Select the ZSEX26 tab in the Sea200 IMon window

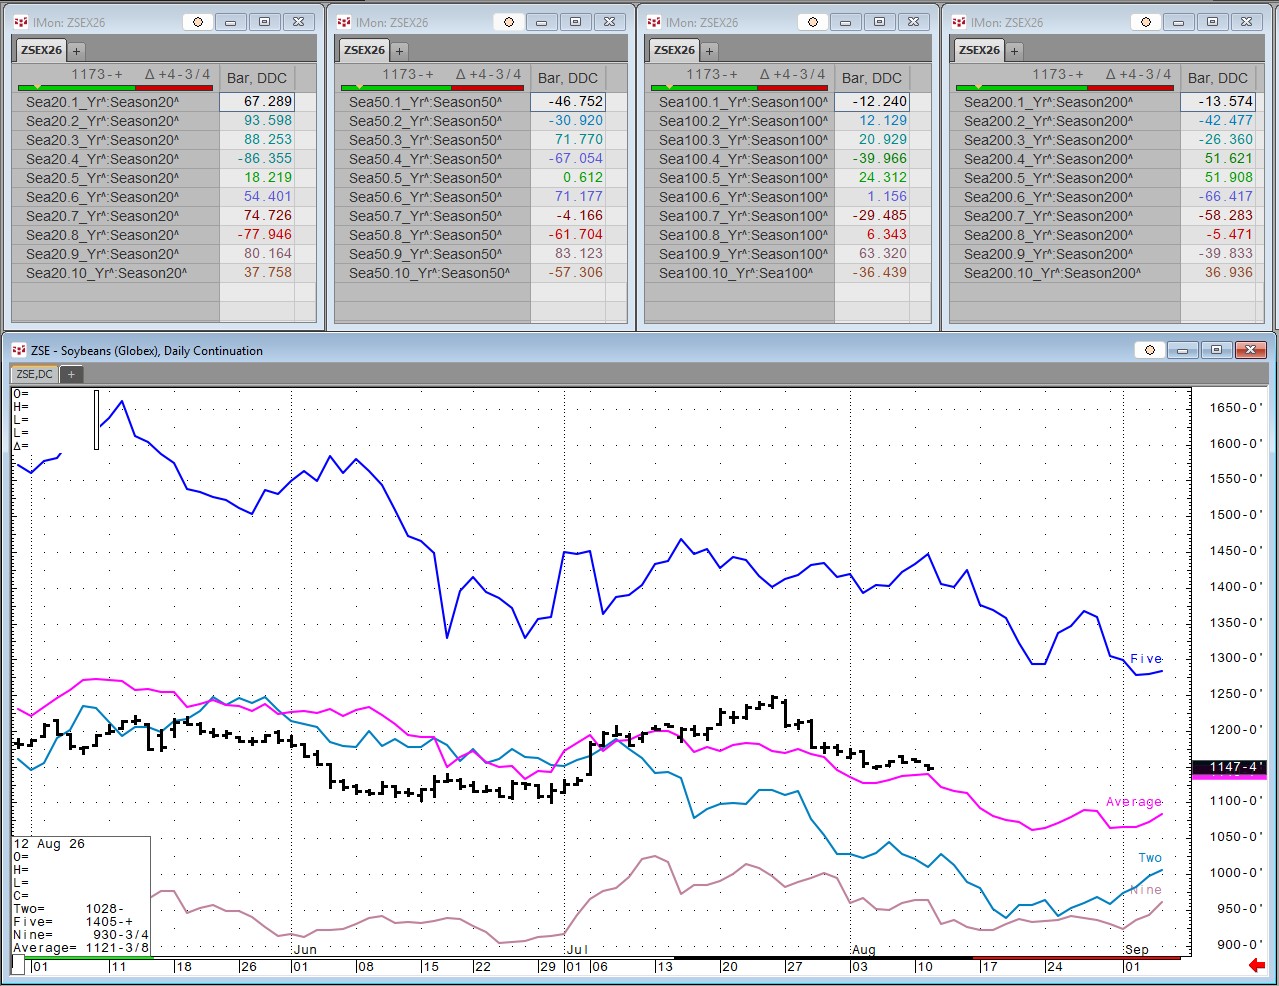pos(979,50)
